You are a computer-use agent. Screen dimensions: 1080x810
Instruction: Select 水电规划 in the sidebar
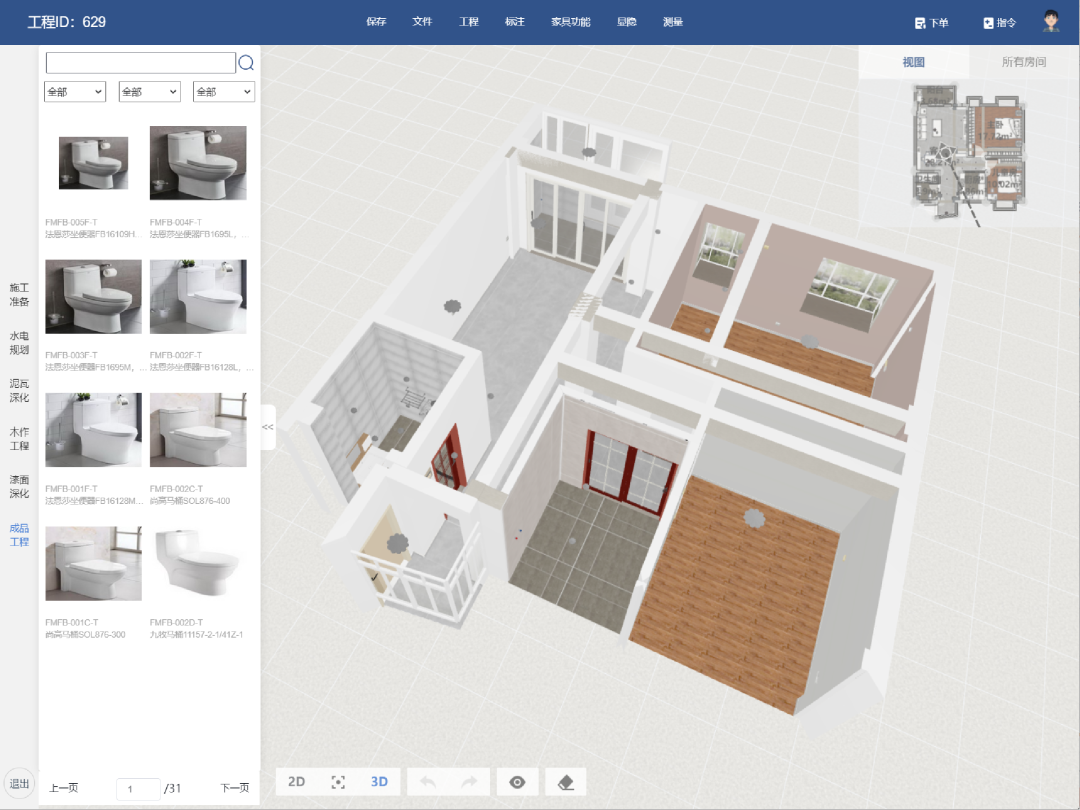coord(19,342)
